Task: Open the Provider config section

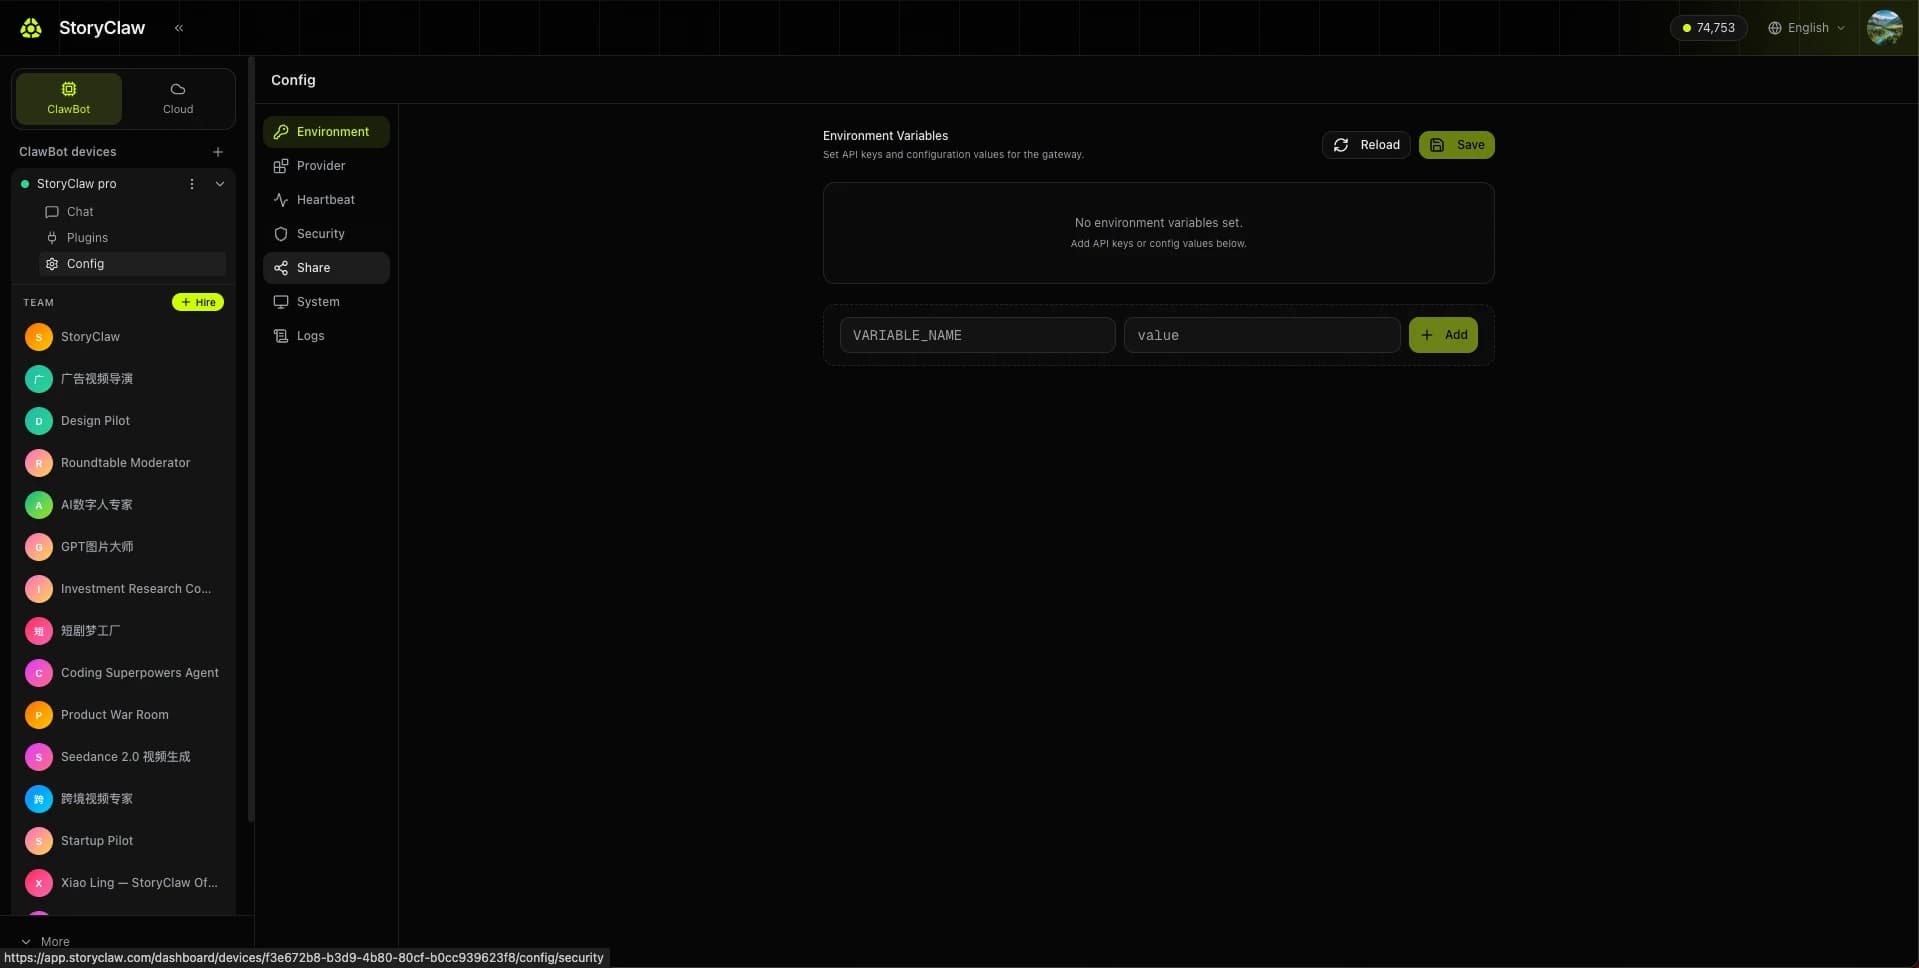Action: pos(326,166)
